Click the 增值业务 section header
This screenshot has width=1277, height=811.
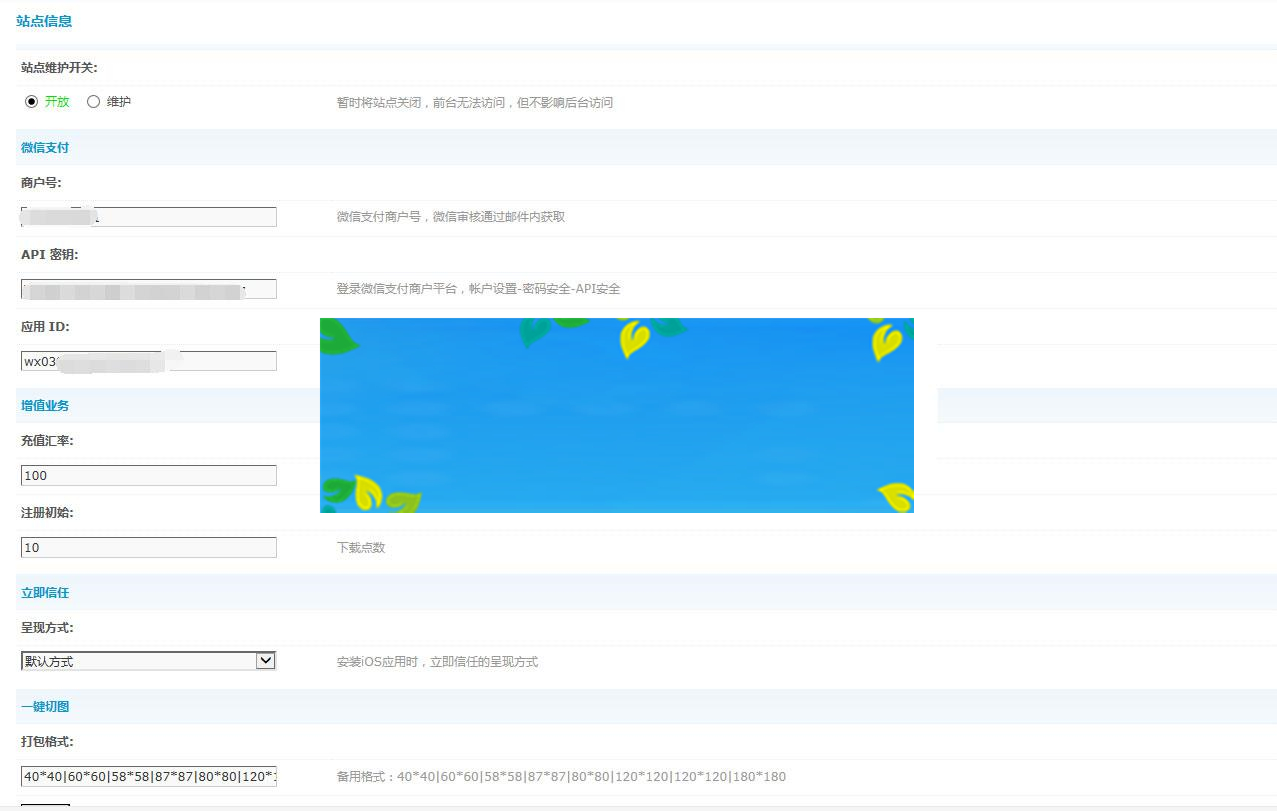[44, 405]
